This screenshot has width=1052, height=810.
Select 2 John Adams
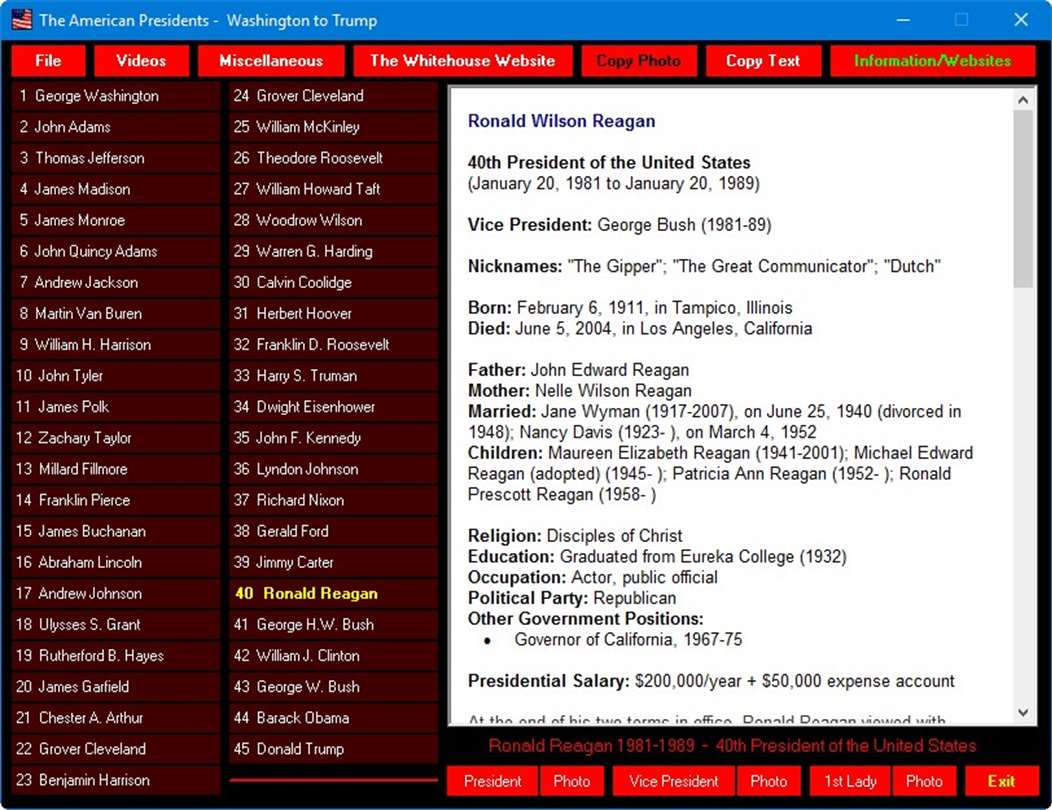[x=116, y=127]
